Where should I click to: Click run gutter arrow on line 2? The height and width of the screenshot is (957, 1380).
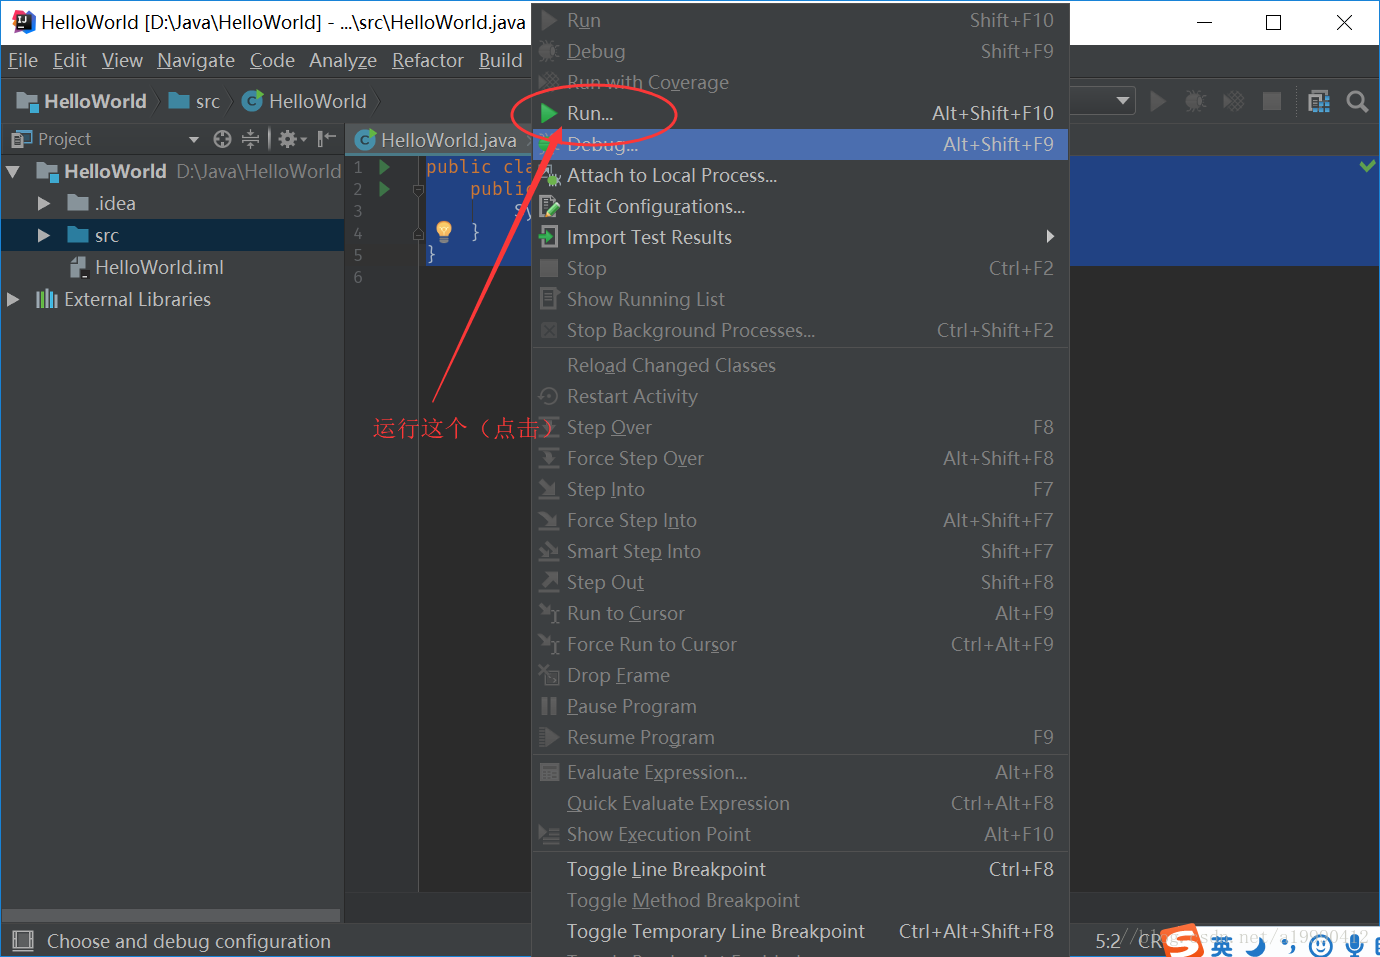(x=384, y=189)
